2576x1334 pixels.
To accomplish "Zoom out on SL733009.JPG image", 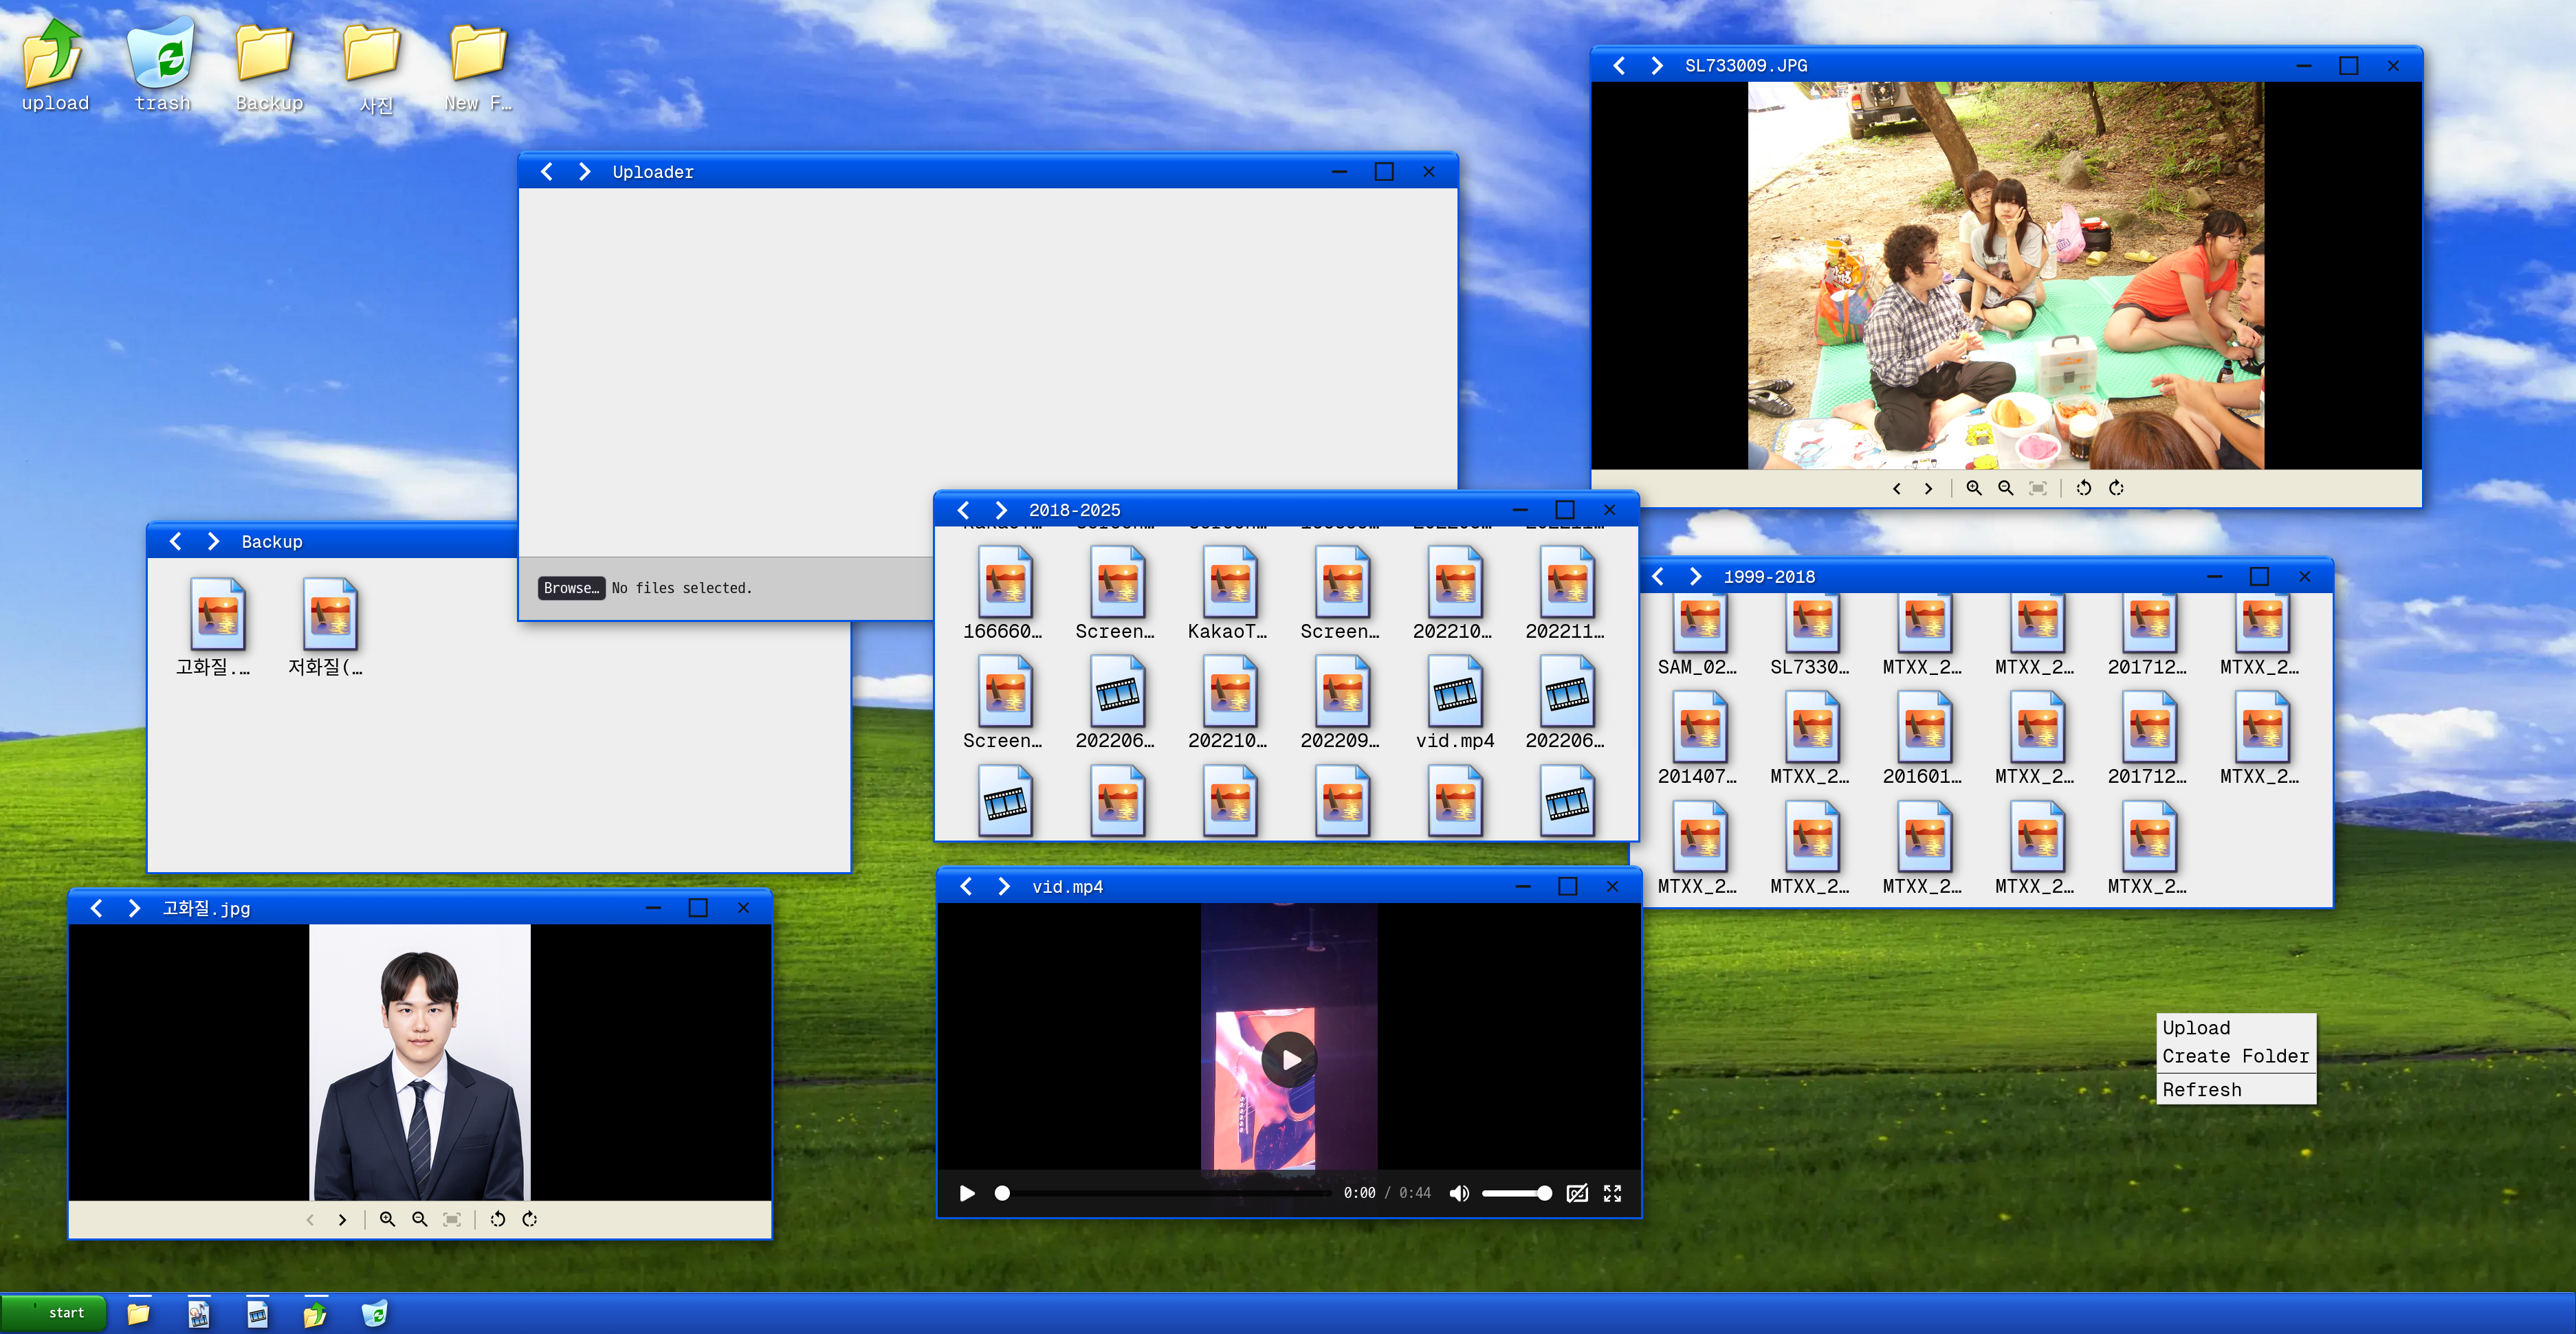I will pos(2005,488).
